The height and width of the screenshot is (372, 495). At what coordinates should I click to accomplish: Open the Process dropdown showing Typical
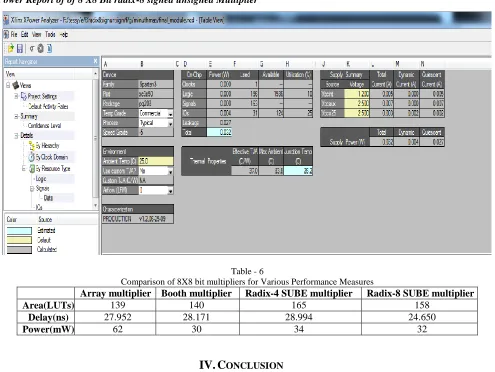(170, 123)
